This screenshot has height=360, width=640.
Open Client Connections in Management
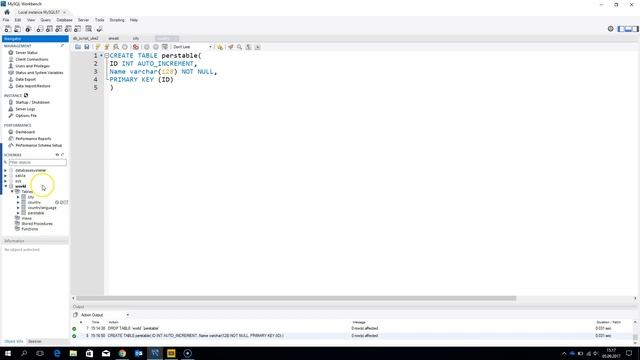31,59
